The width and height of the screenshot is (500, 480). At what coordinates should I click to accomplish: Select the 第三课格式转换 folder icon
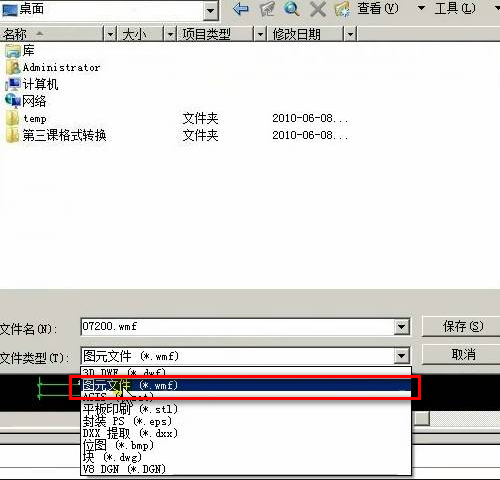click(x=13, y=135)
